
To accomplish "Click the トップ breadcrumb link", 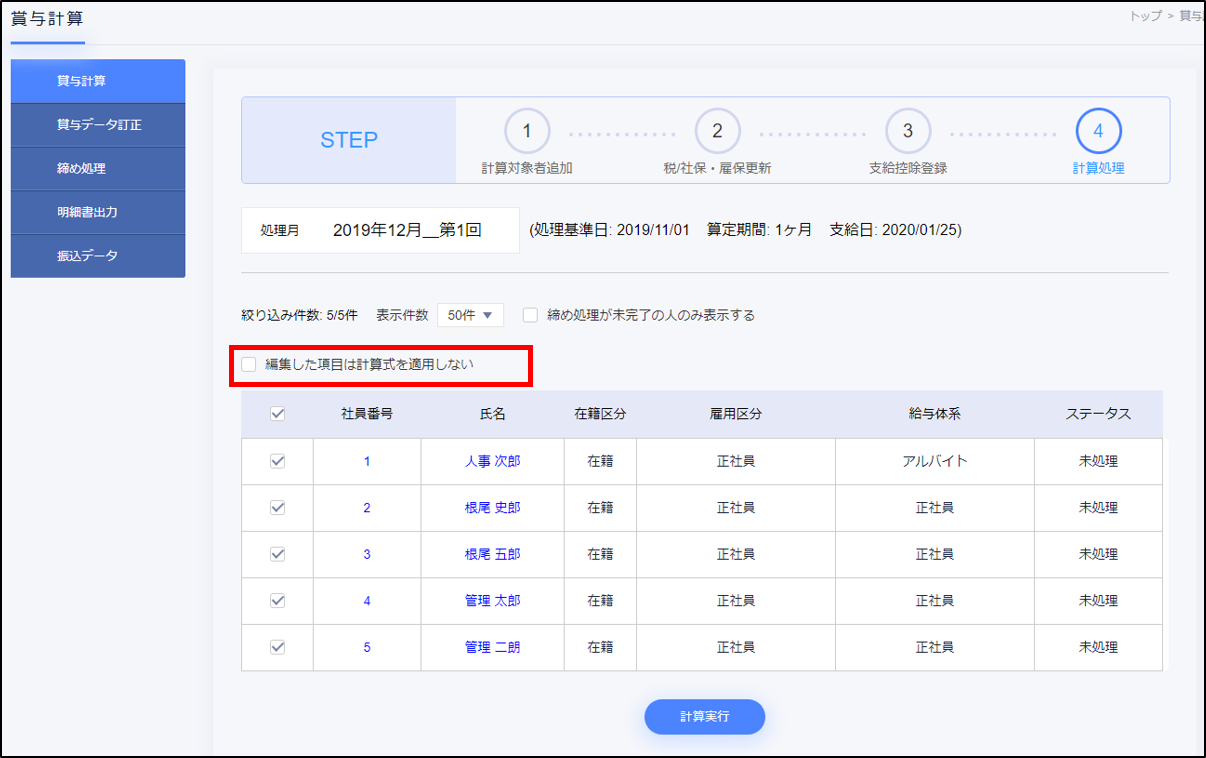I will (x=1145, y=16).
